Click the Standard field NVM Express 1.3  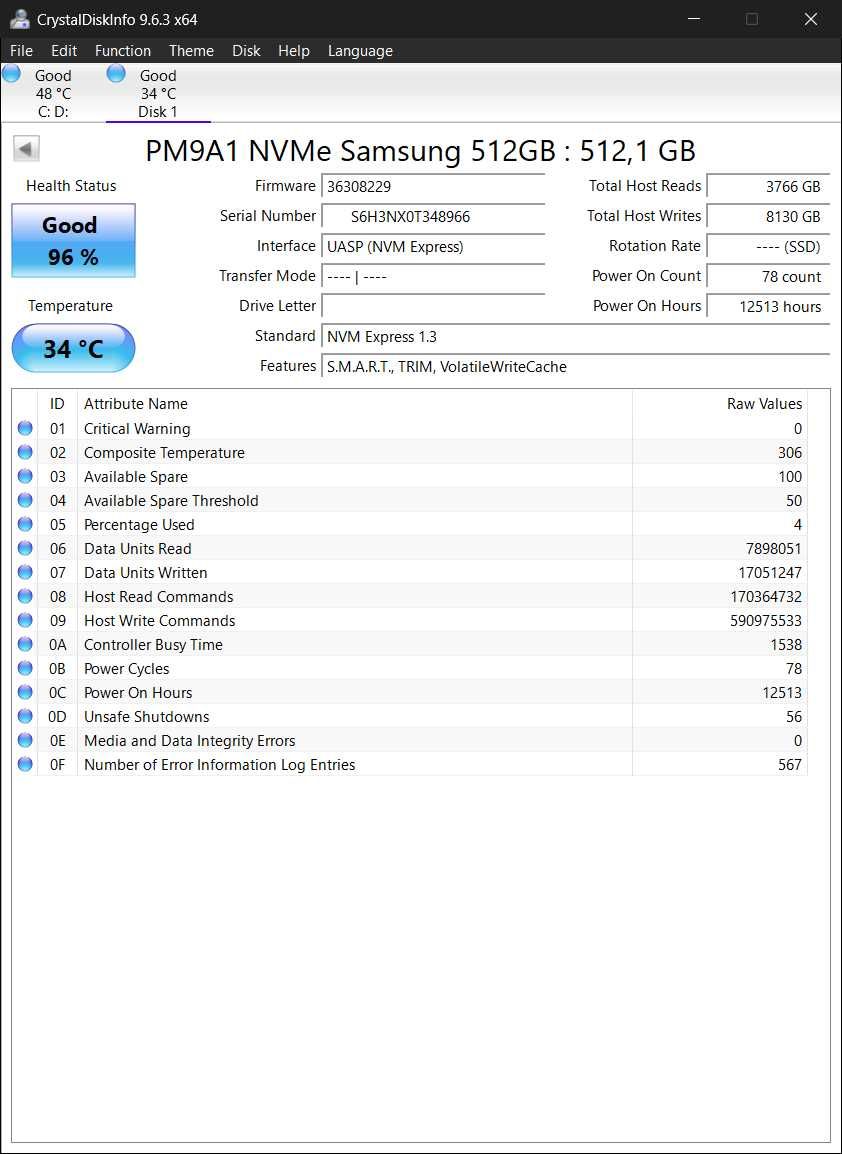(x=576, y=336)
